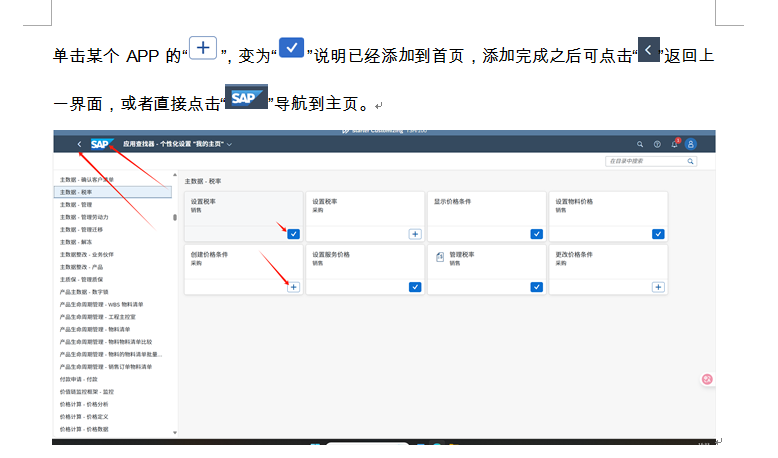Screen dimensions: 778x458
Task: Click the SAP logo in the header bar
Action: pyautogui.click(x=101, y=144)
